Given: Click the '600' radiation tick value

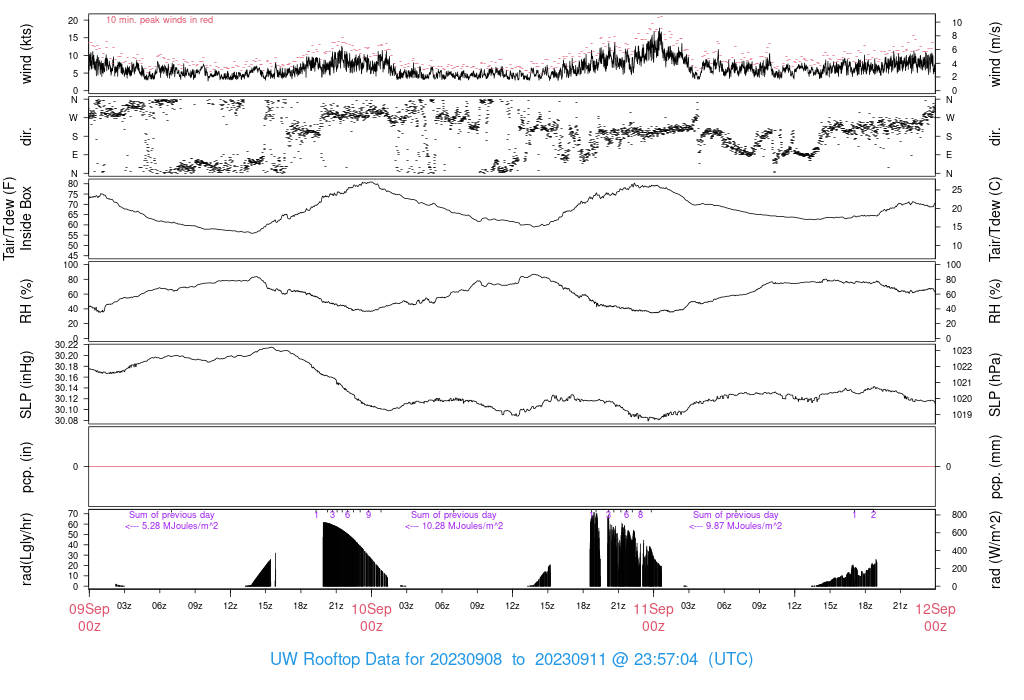Looking at the screenshot, I should [959, 533].
